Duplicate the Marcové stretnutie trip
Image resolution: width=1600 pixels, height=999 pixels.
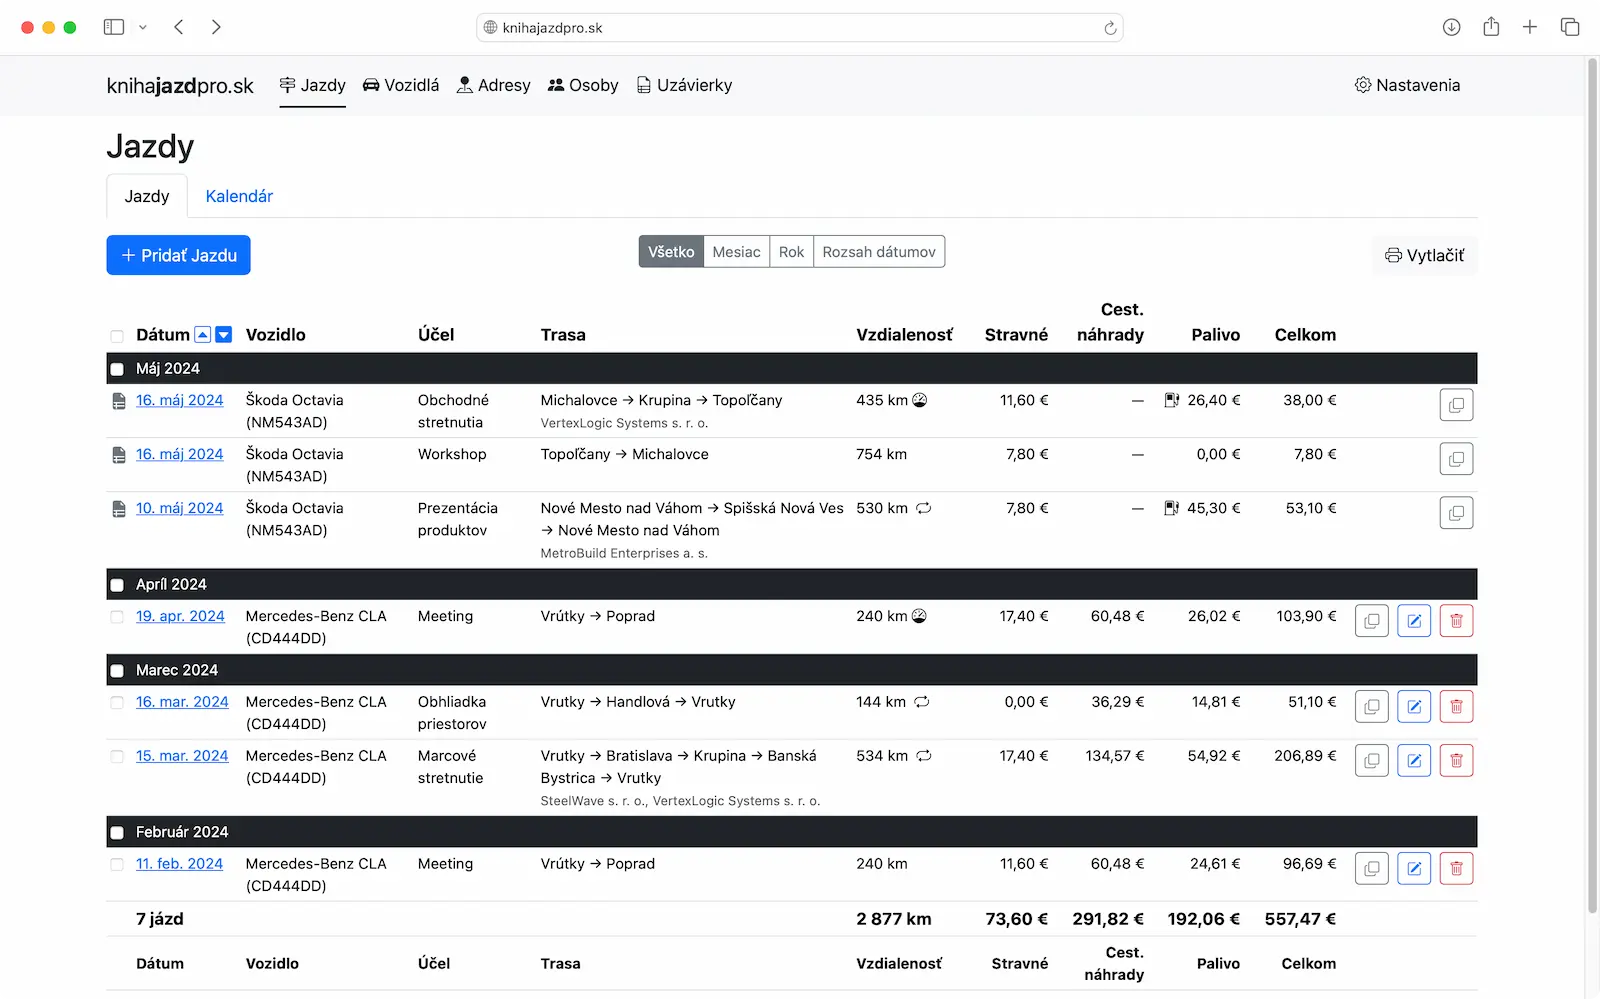click(1371, 761)
